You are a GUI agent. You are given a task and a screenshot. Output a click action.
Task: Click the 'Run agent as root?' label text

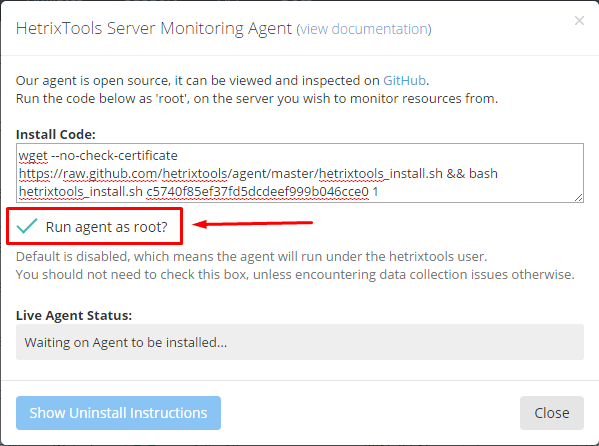tap(107, 227)
